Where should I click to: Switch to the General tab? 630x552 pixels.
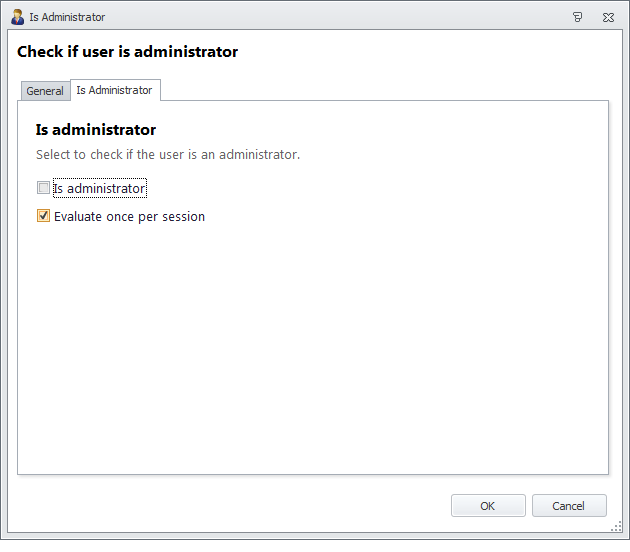[45, 91]
